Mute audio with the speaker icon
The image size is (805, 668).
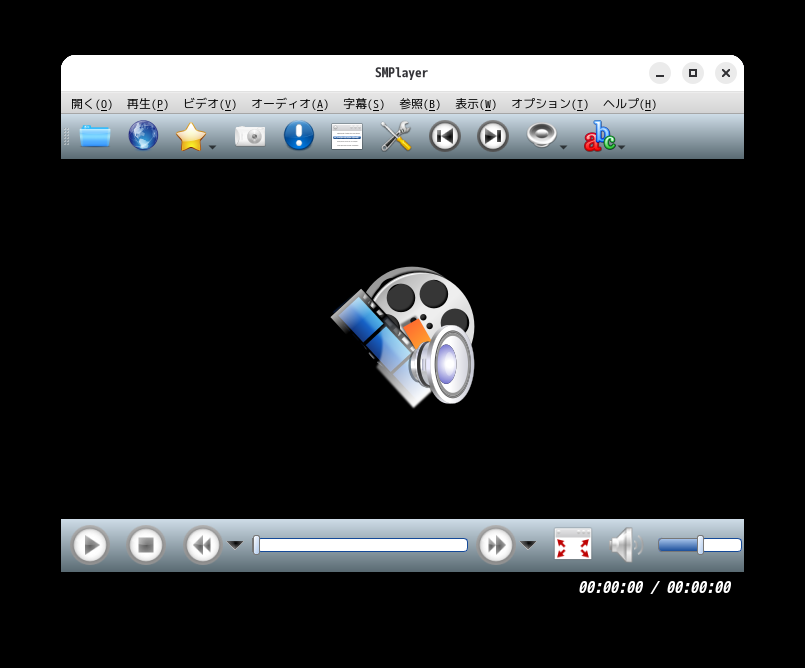626,545
